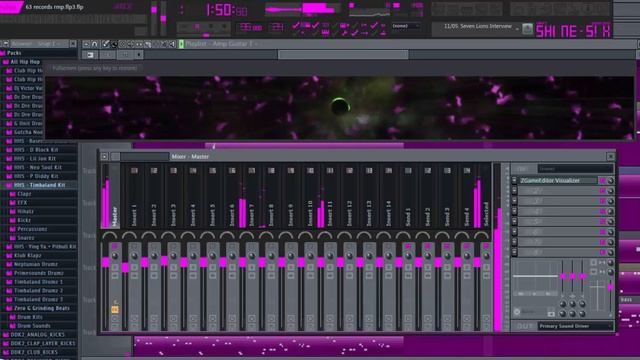Screen dimensions: 640x360
Task: Click the pan knob on Insert 5 track
Action: [213, 256]
